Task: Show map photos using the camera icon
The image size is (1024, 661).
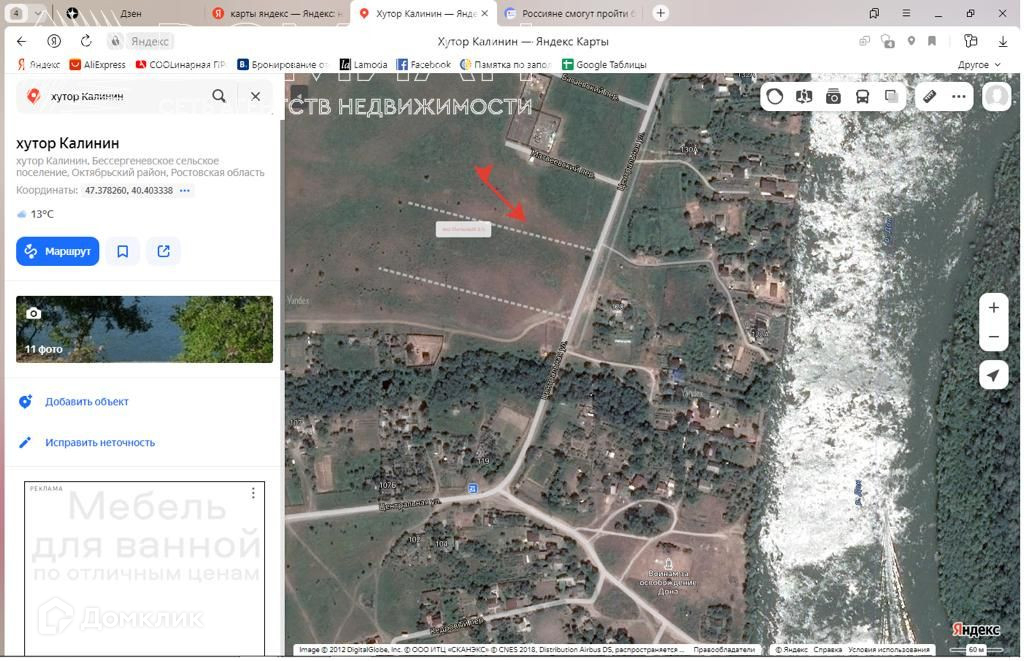Action: pos(833,97)
